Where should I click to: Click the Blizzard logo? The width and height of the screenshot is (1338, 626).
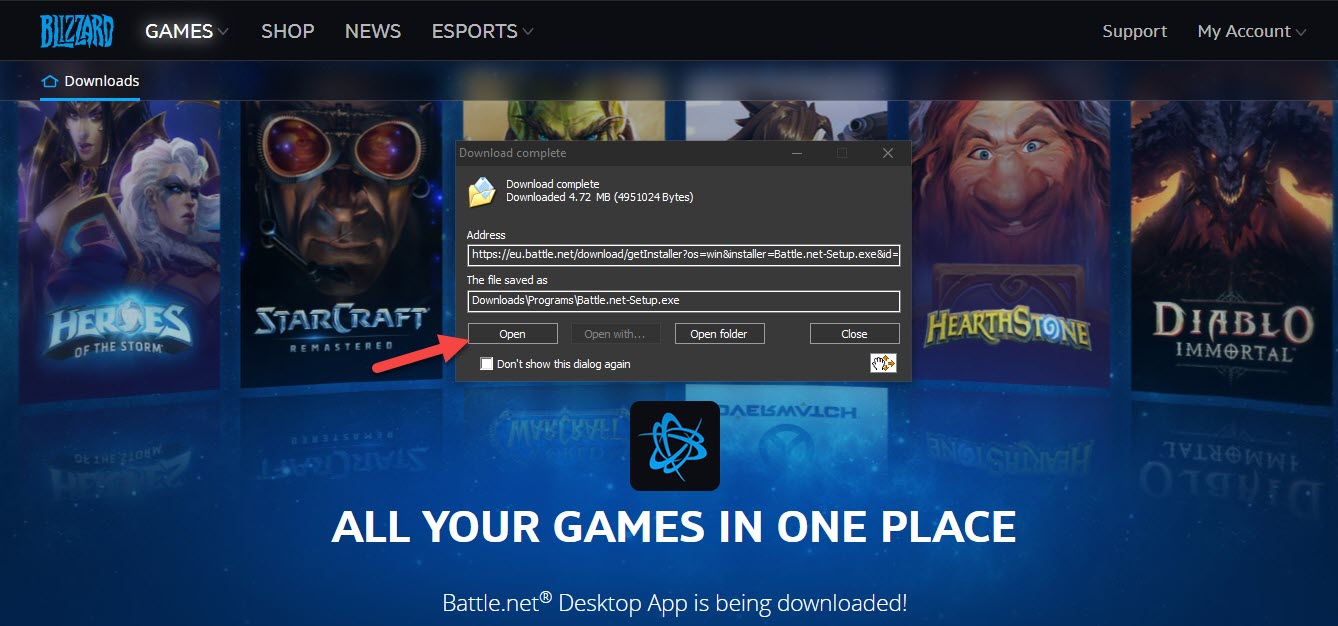(x=76, y=31)
